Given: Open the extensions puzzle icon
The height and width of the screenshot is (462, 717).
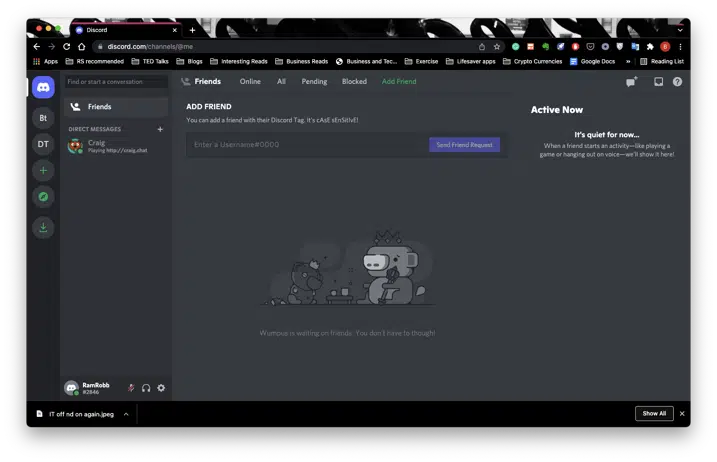Looking at the screenshot, I should point(650,47).
